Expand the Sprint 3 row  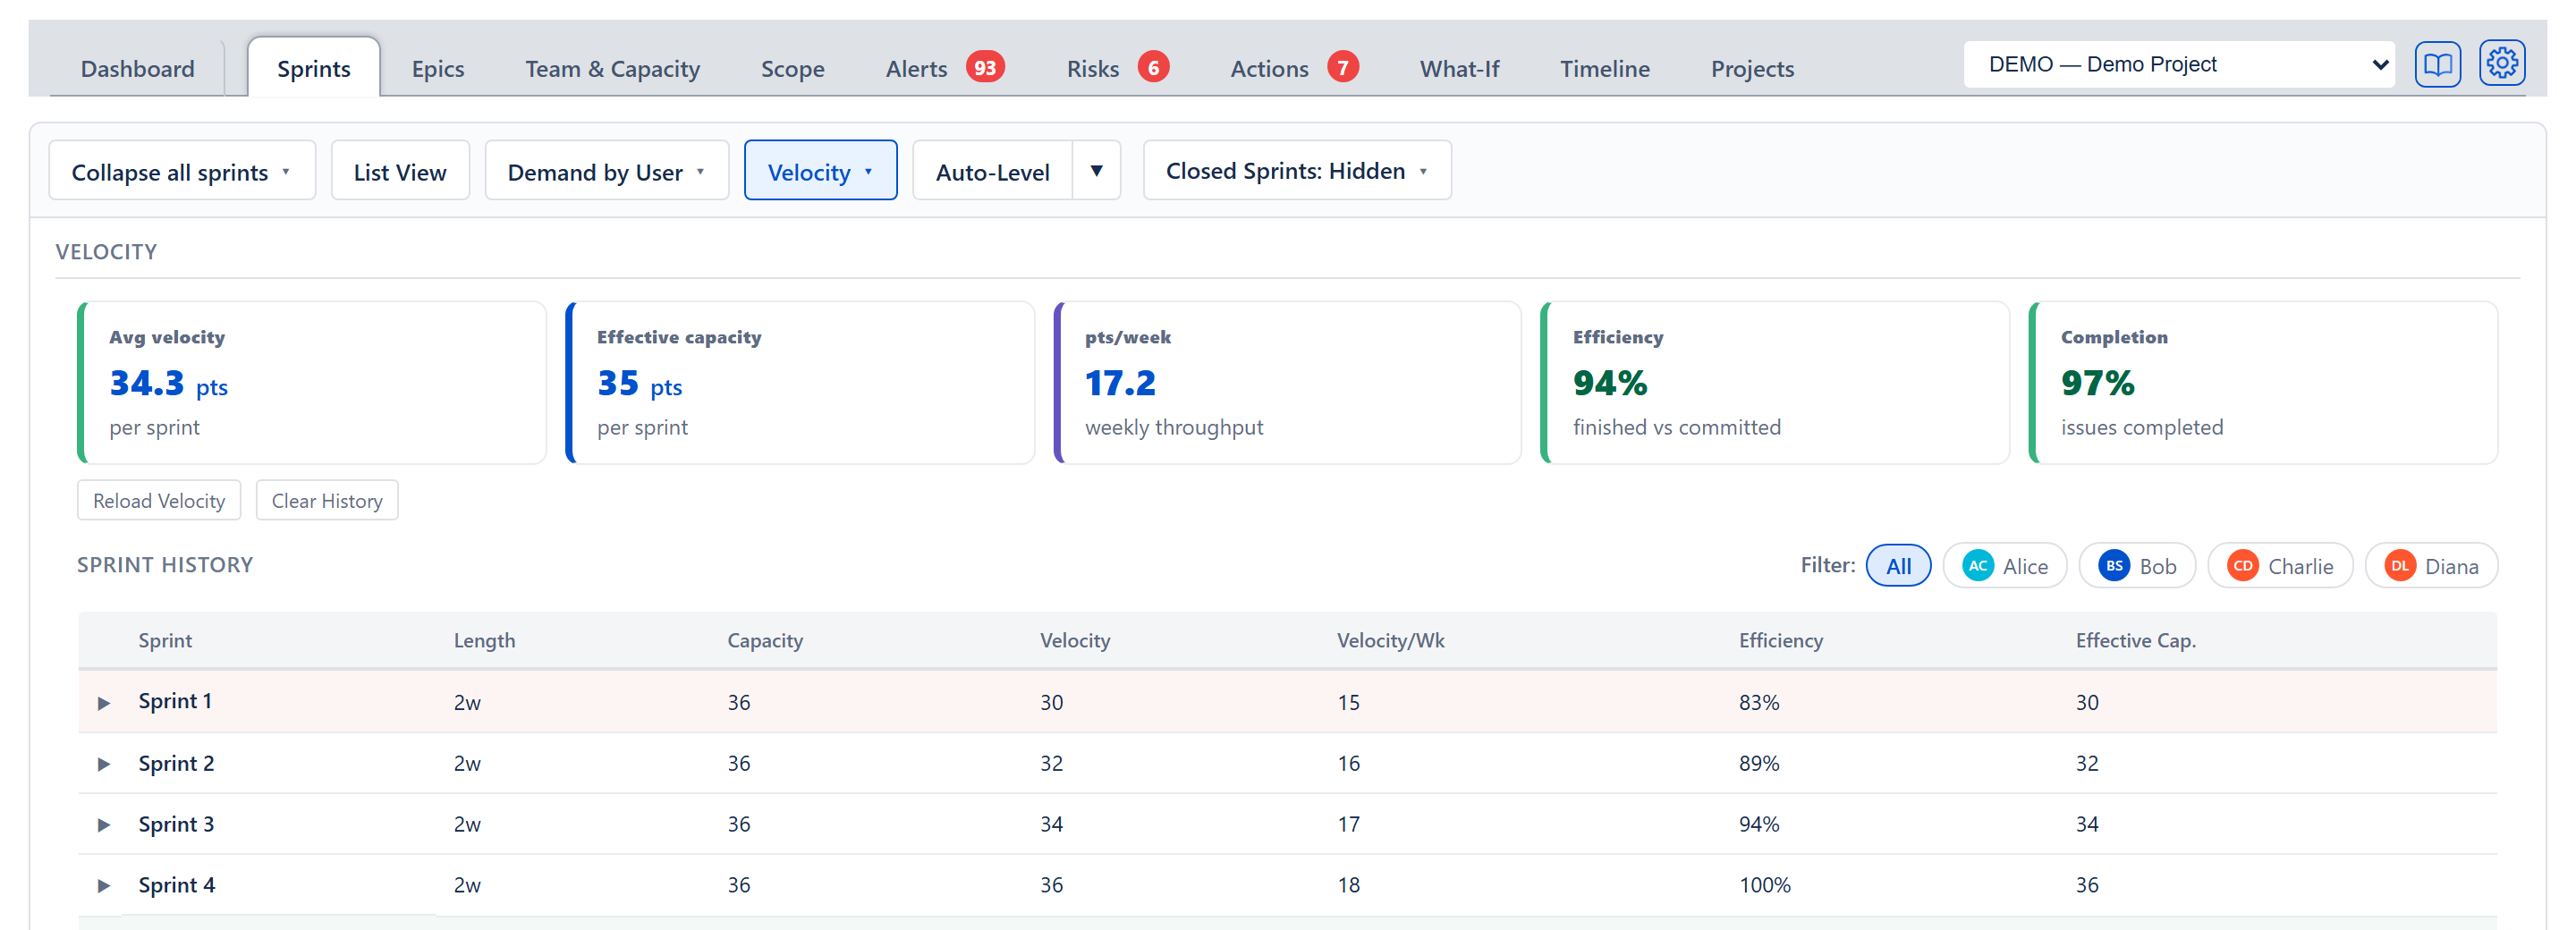click(103, 825)
